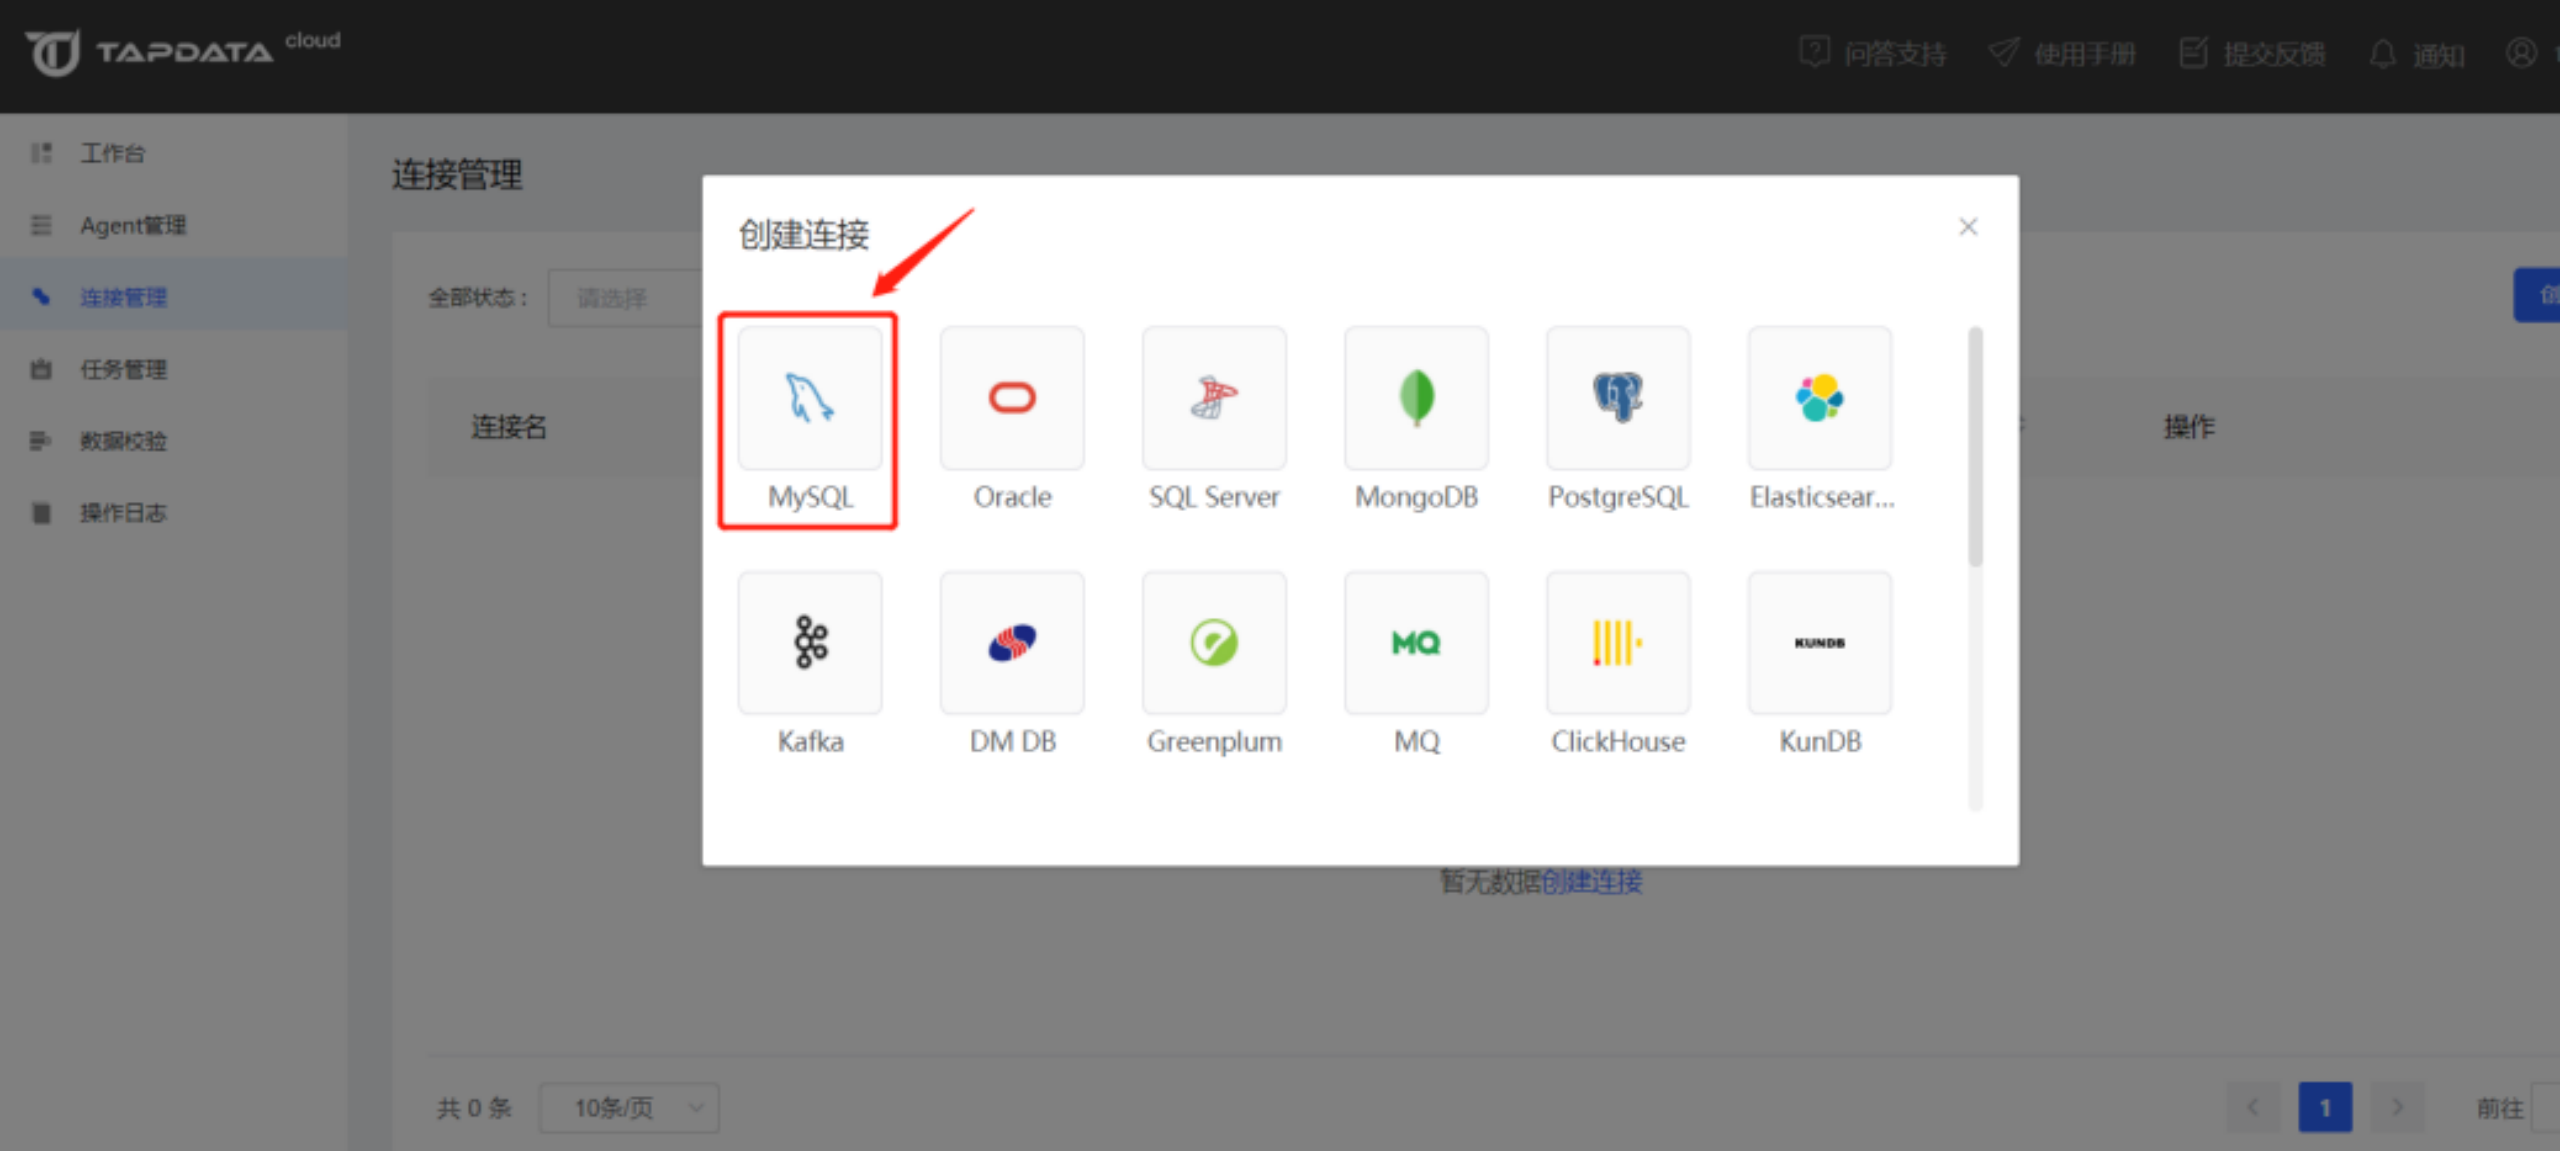Image resolution: width=2560 pixels, height=1151 pixels.
Task: Select the MQ connection tile
Action: [x=1416, y=643]
